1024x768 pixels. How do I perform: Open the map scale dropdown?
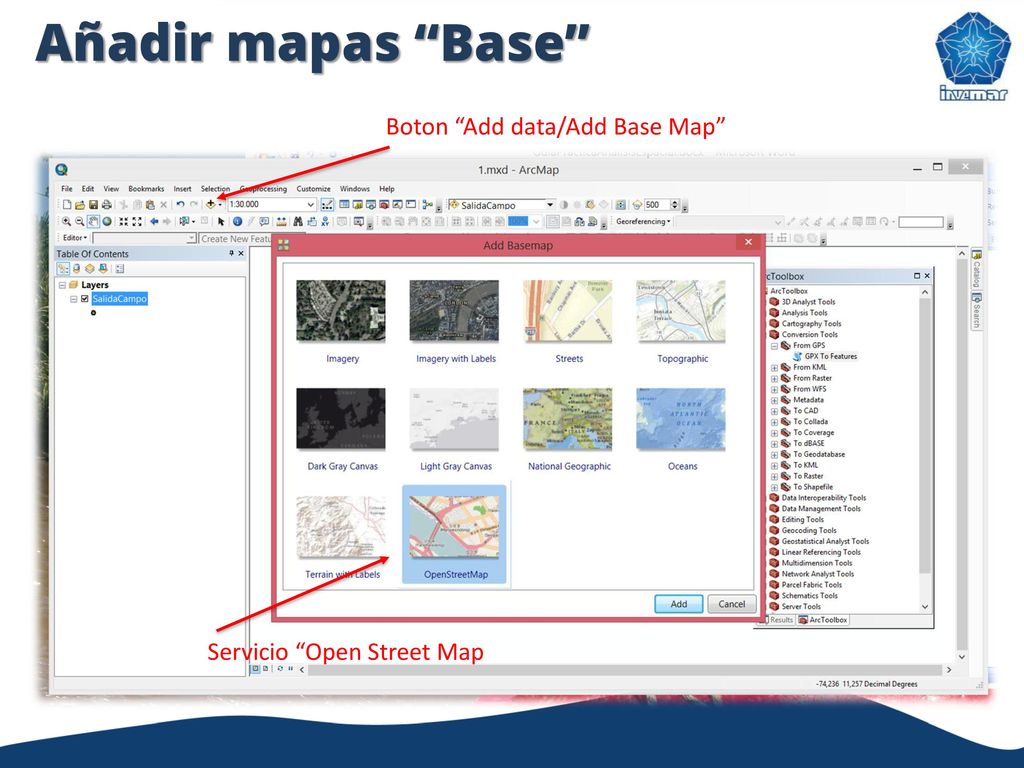coord(311,204)
